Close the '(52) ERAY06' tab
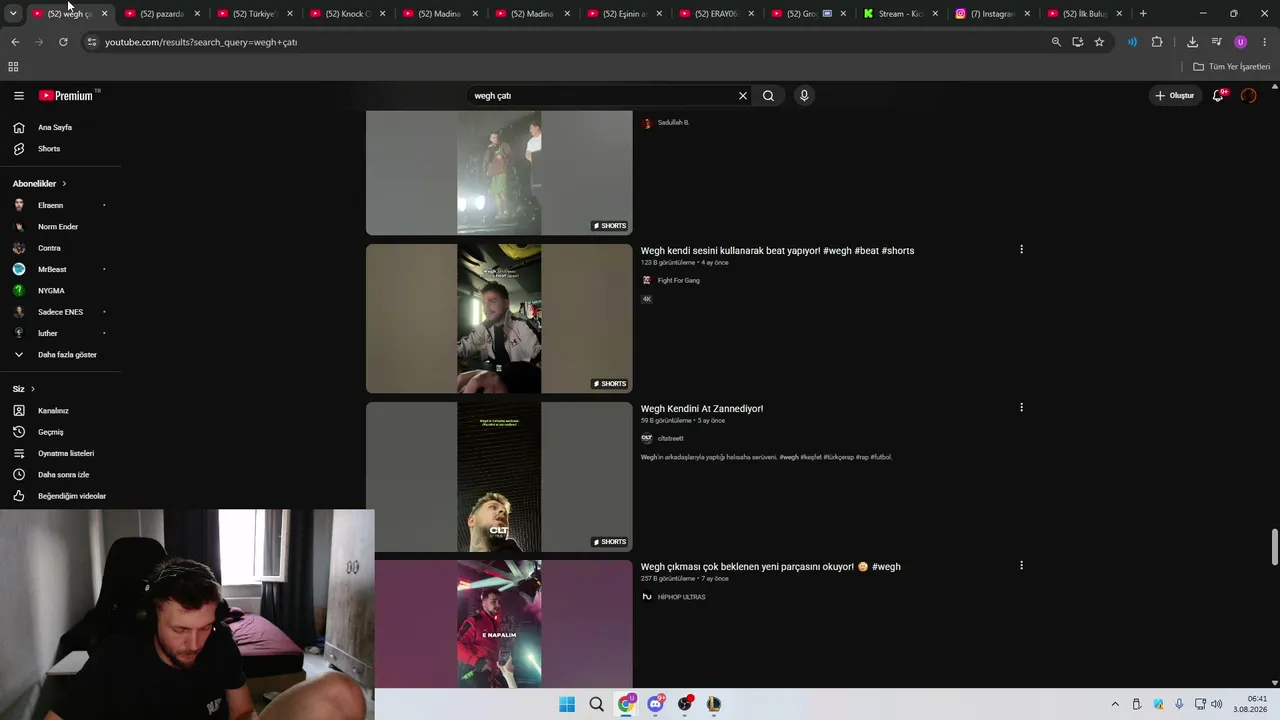The image size is (1280, 720). click(750, 14)
